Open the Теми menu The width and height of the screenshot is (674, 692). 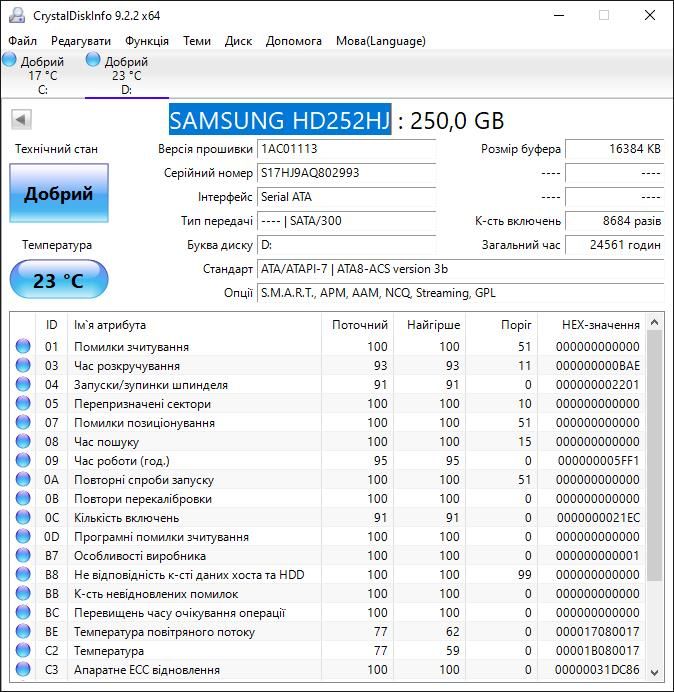coord(197,41)
